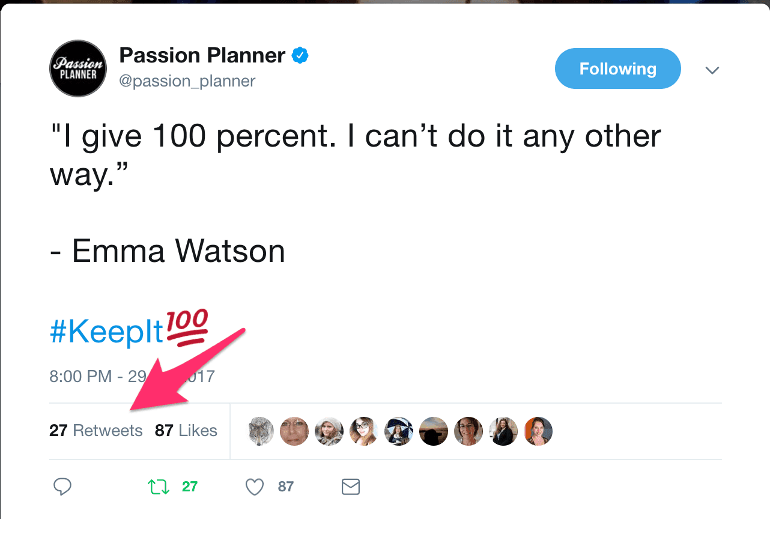
Task: Expand the tweet options chevron
Action: point(712,70)
